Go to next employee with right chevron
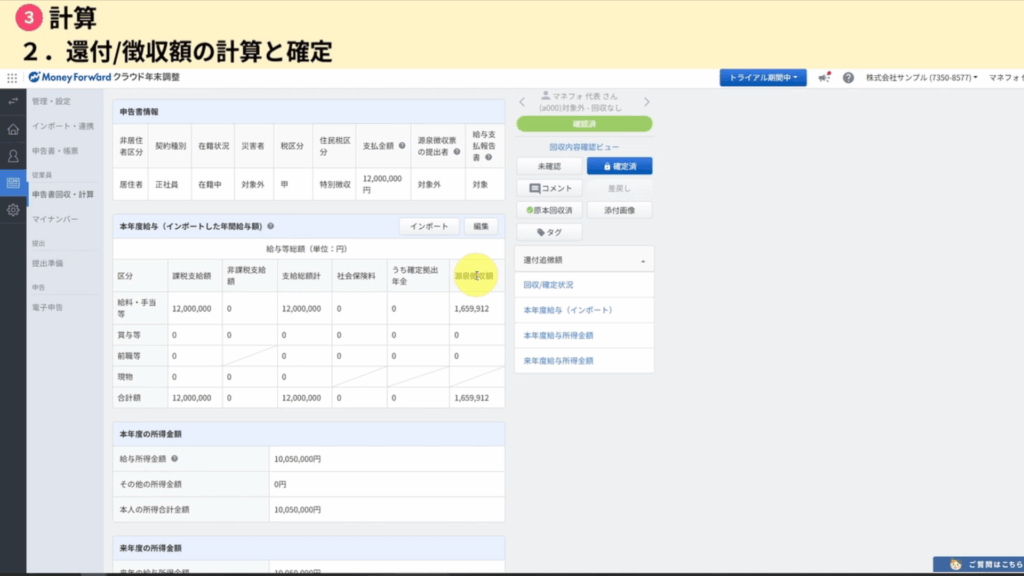The image size is (1024, 576). 647,101
